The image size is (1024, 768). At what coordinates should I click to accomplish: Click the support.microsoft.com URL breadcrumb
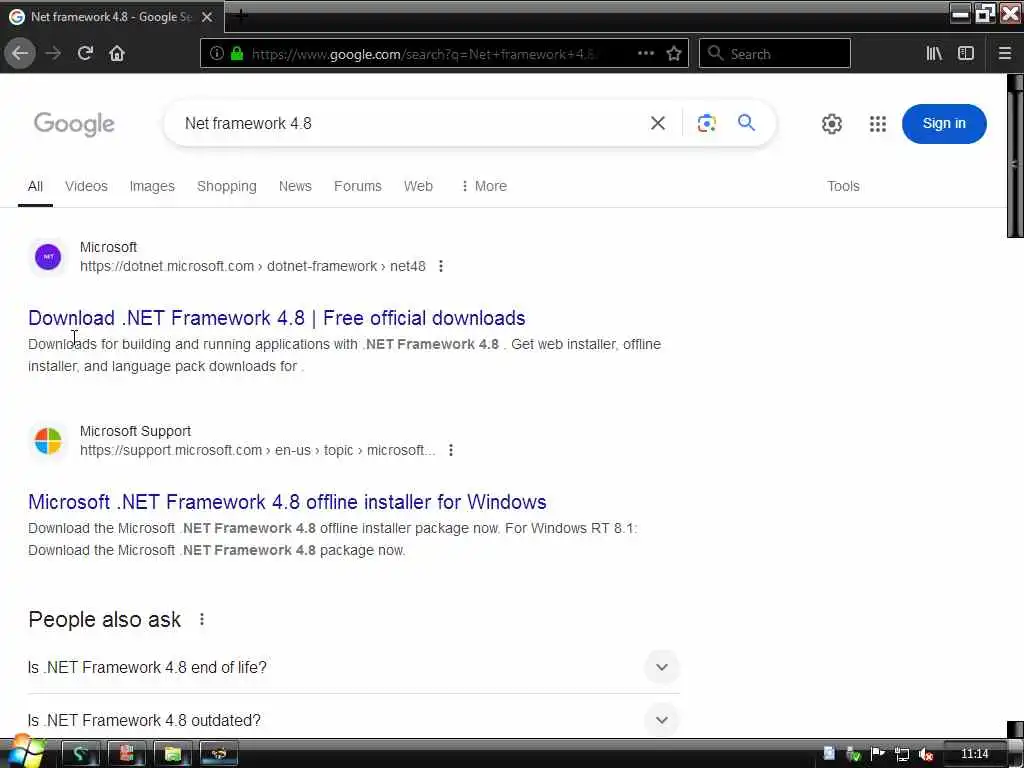click(257, 451)
